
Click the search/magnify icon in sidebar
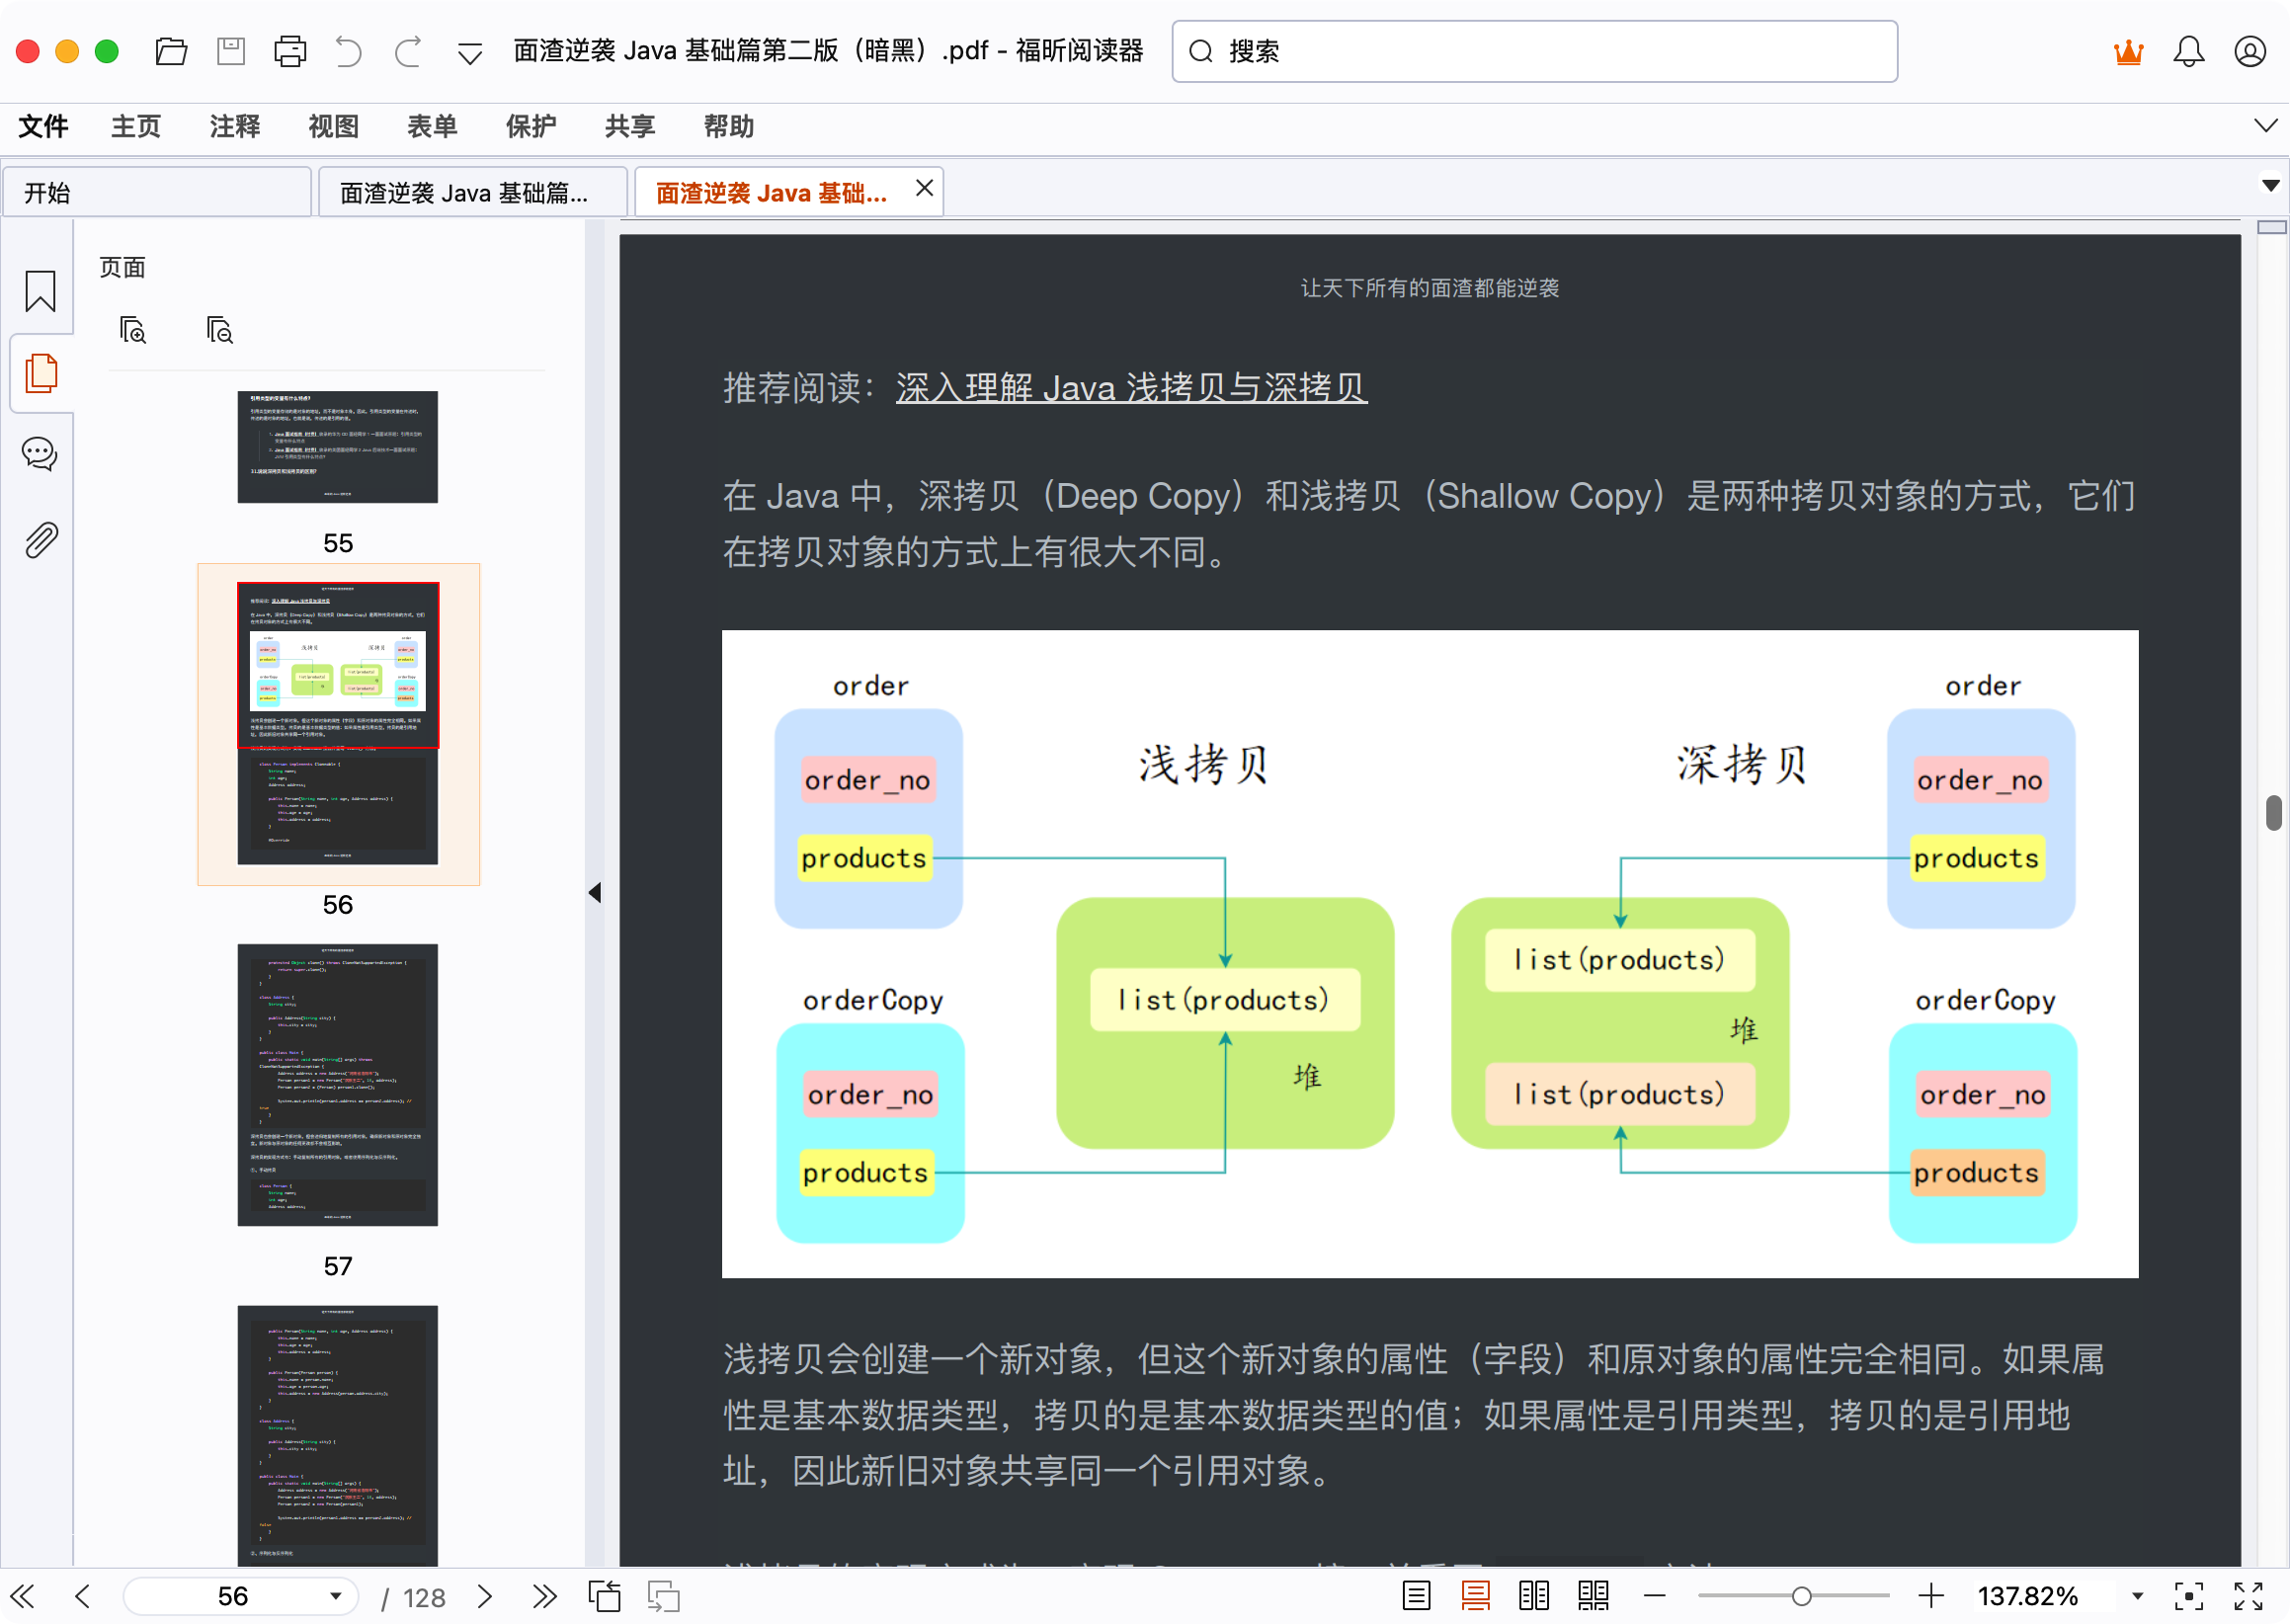[x=133, y=330]
